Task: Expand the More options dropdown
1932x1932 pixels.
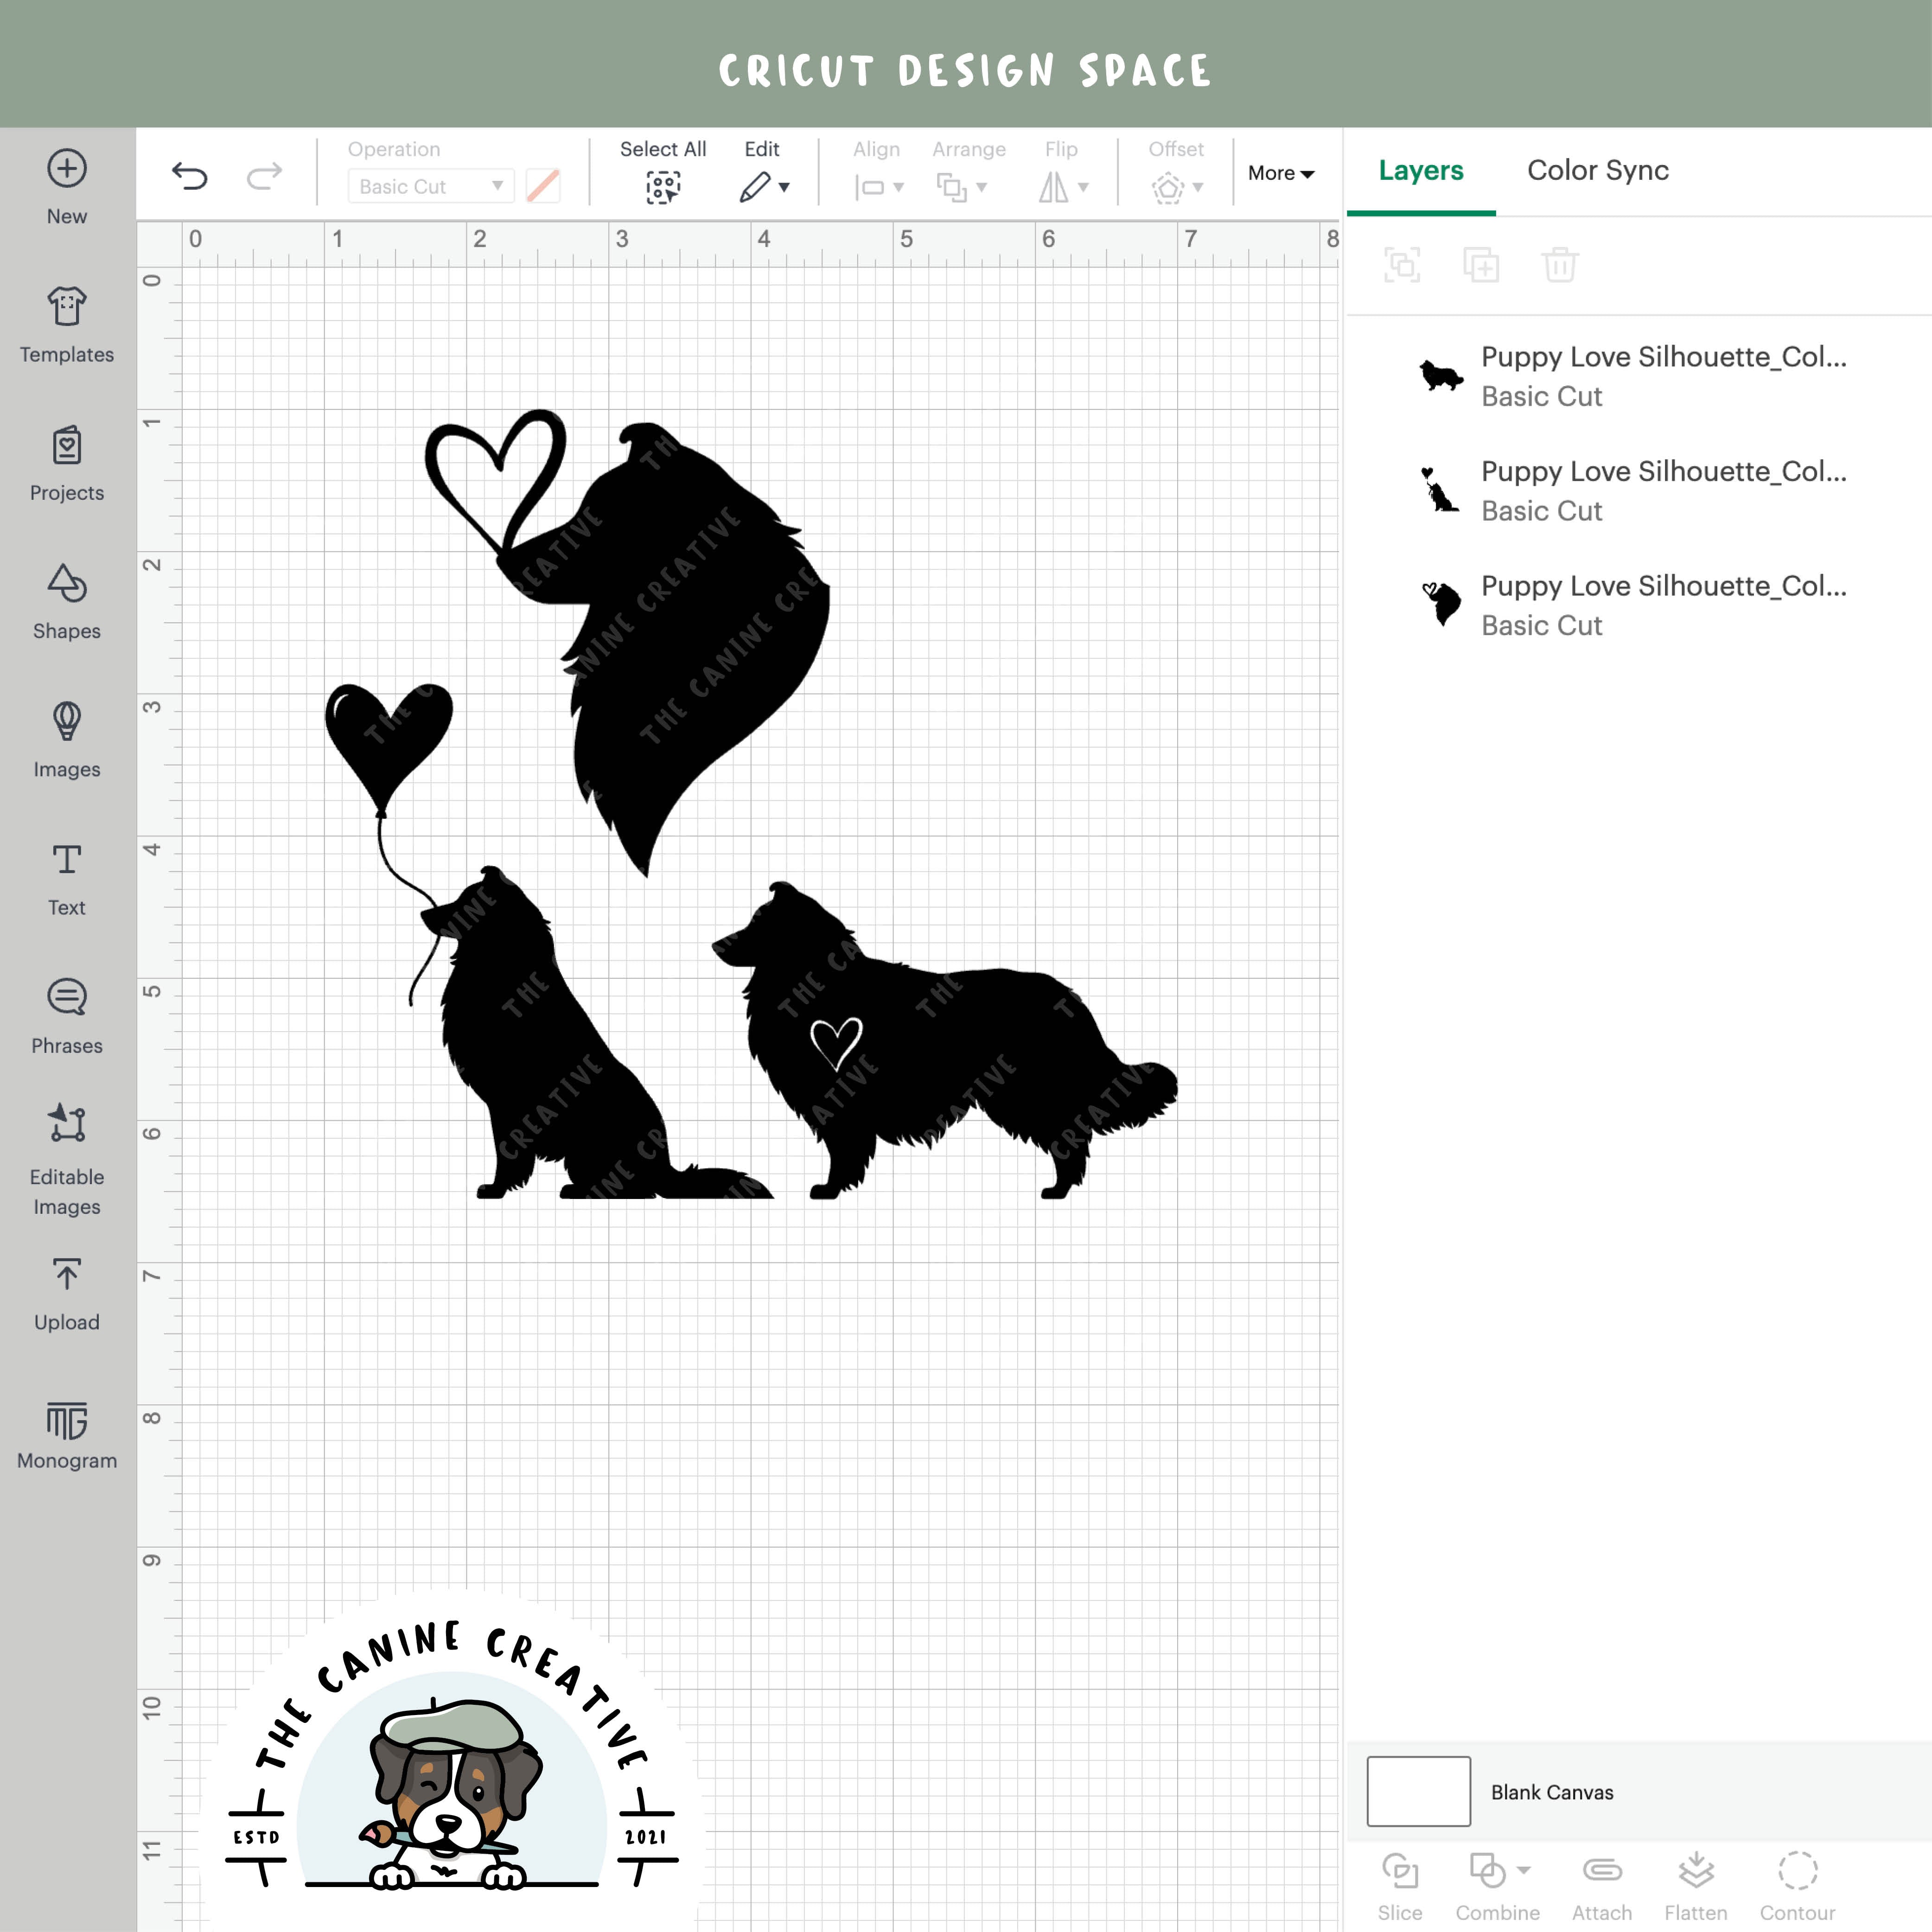Action: pyautogui.click(x=1281, y=173)
